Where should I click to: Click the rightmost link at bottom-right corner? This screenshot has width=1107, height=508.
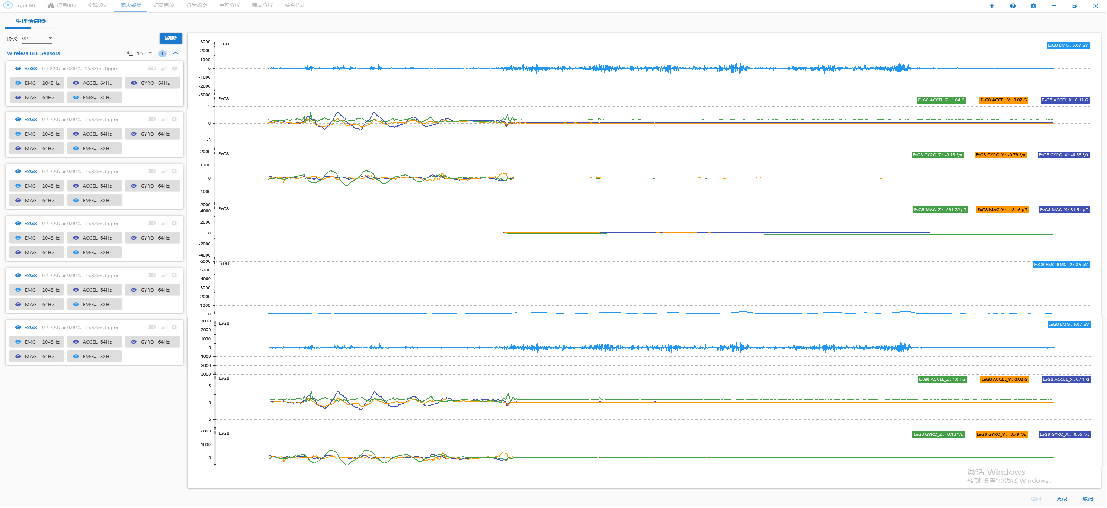tap(1087, 498)
